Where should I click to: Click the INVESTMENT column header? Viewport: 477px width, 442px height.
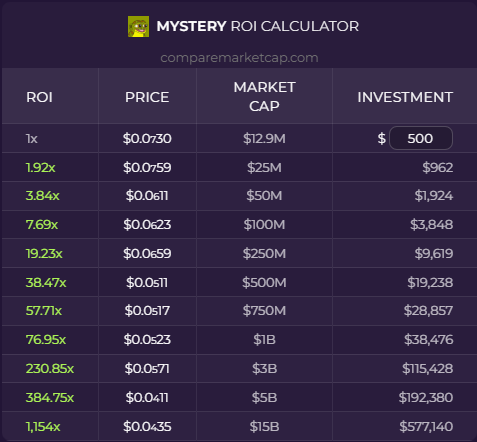click(405, 97)
